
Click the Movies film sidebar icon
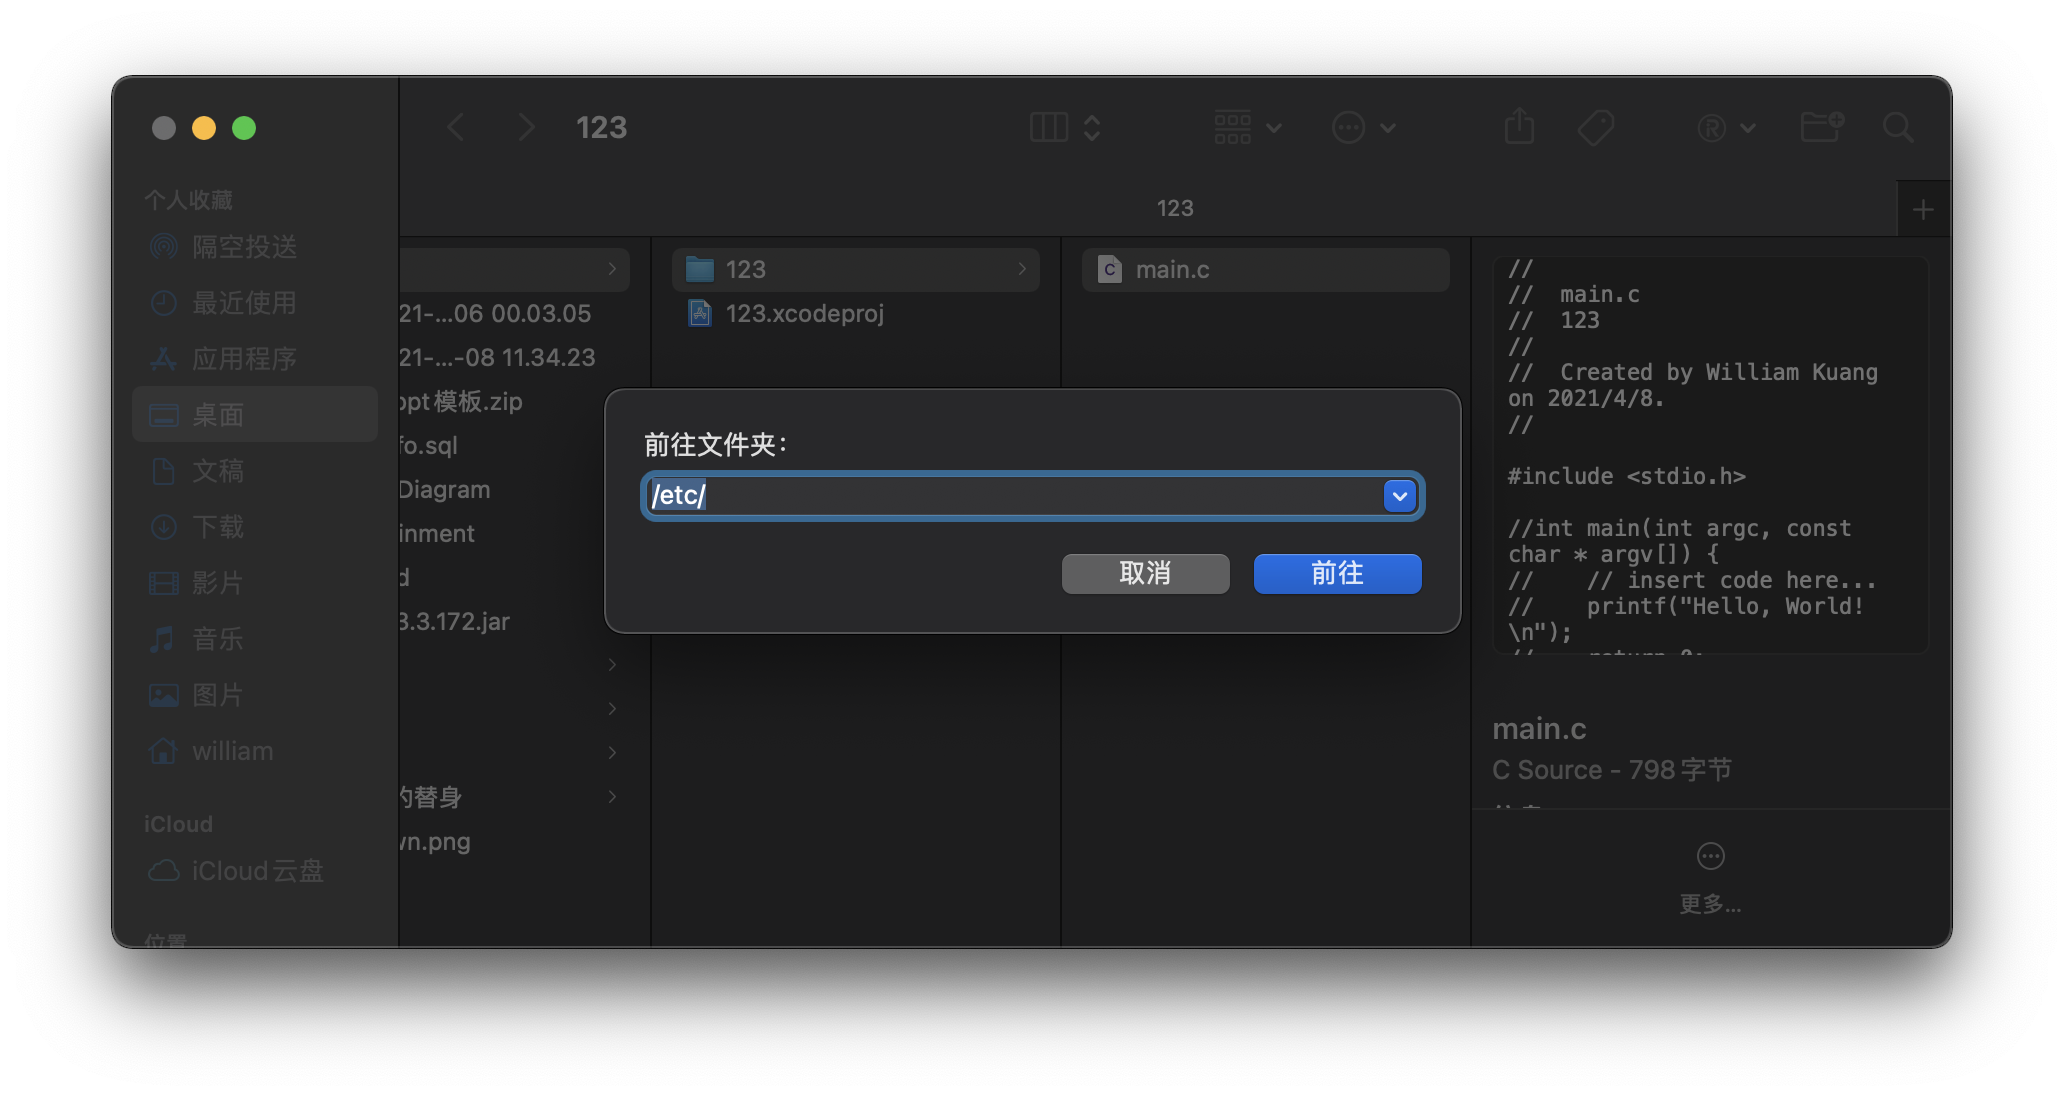[x=163, y=583]
